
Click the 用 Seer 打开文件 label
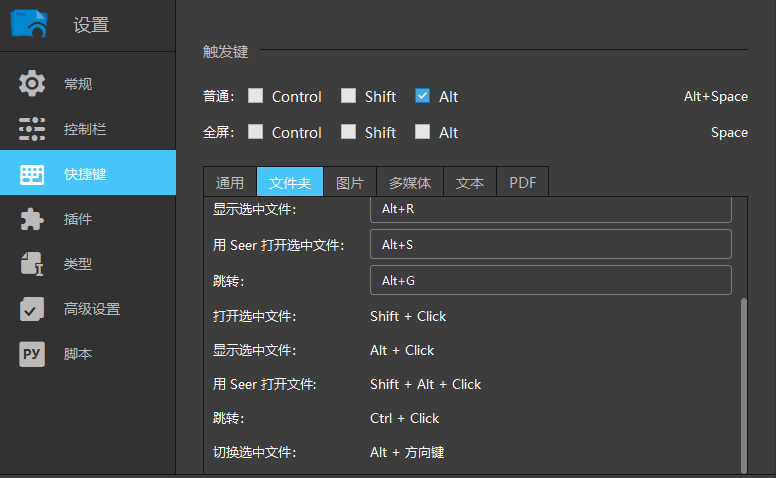click(x=265, y=384)
